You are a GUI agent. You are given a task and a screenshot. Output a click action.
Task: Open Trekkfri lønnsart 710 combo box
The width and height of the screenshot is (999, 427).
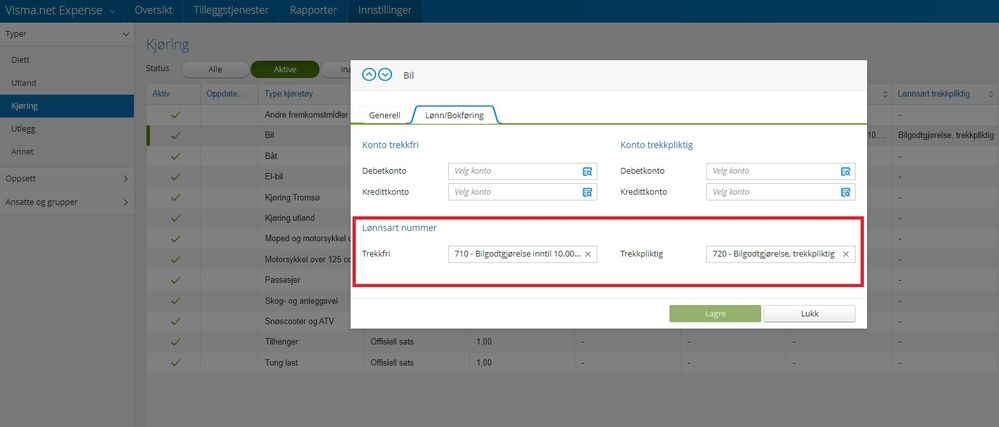pos(522,254)
